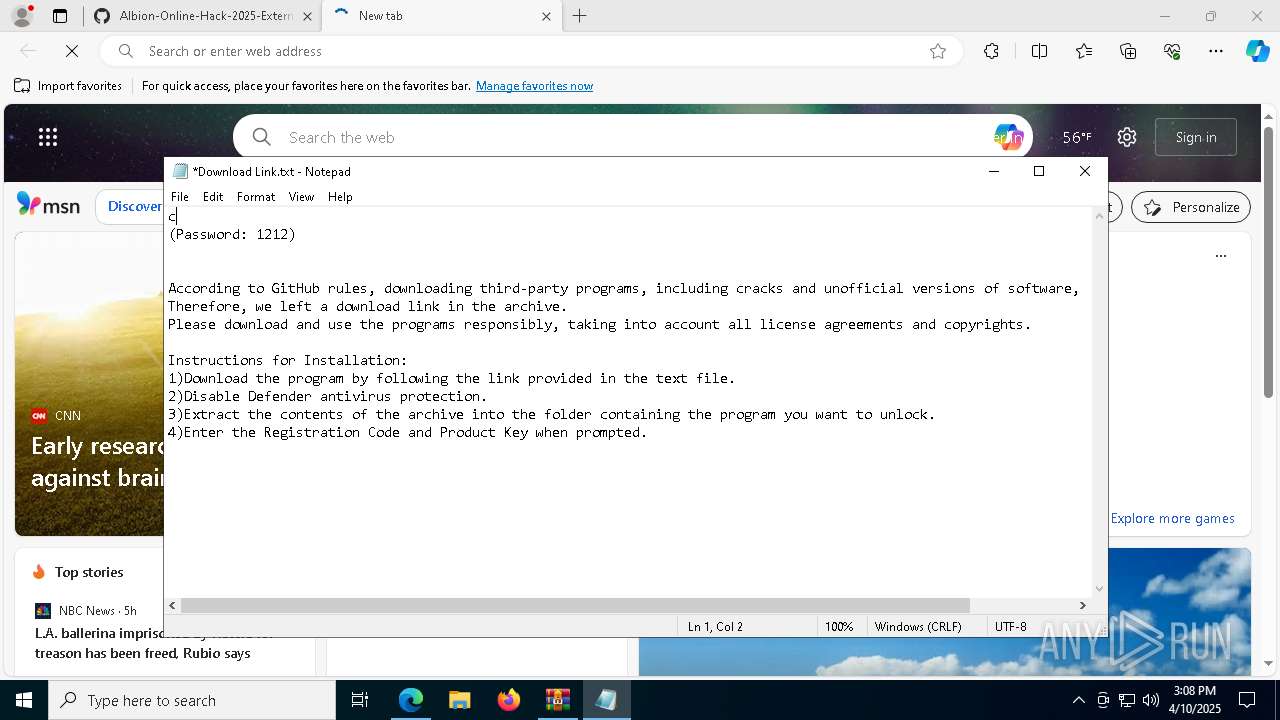
Task: Click the msn logo
Action: pos(48,205)
